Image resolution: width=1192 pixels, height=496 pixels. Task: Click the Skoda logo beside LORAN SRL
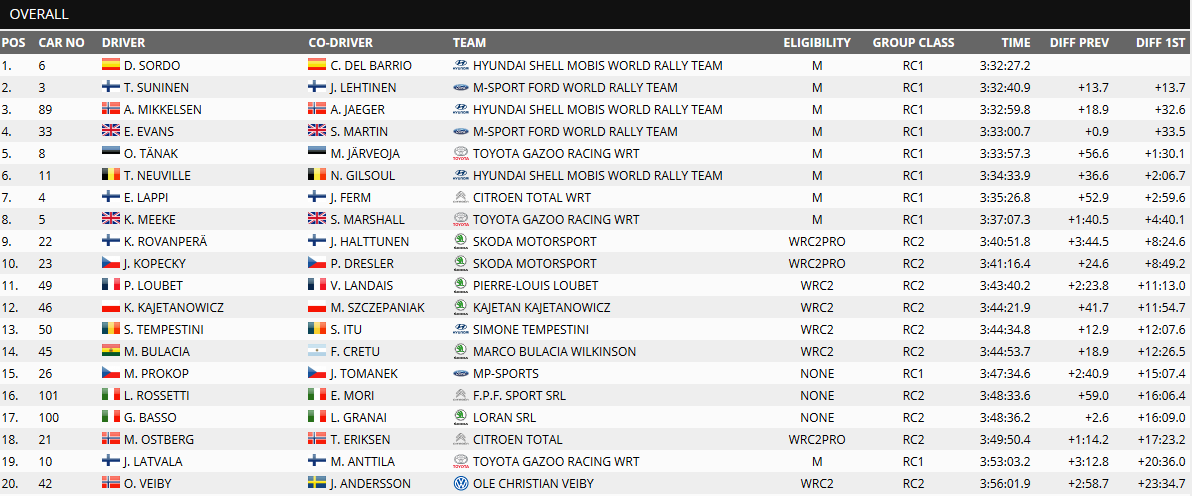click(460, 418)
